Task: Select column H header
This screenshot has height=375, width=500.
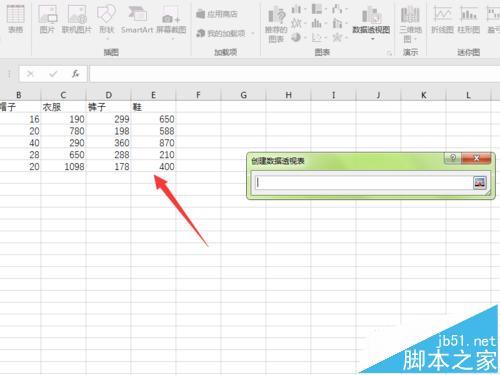Action: 288,95
